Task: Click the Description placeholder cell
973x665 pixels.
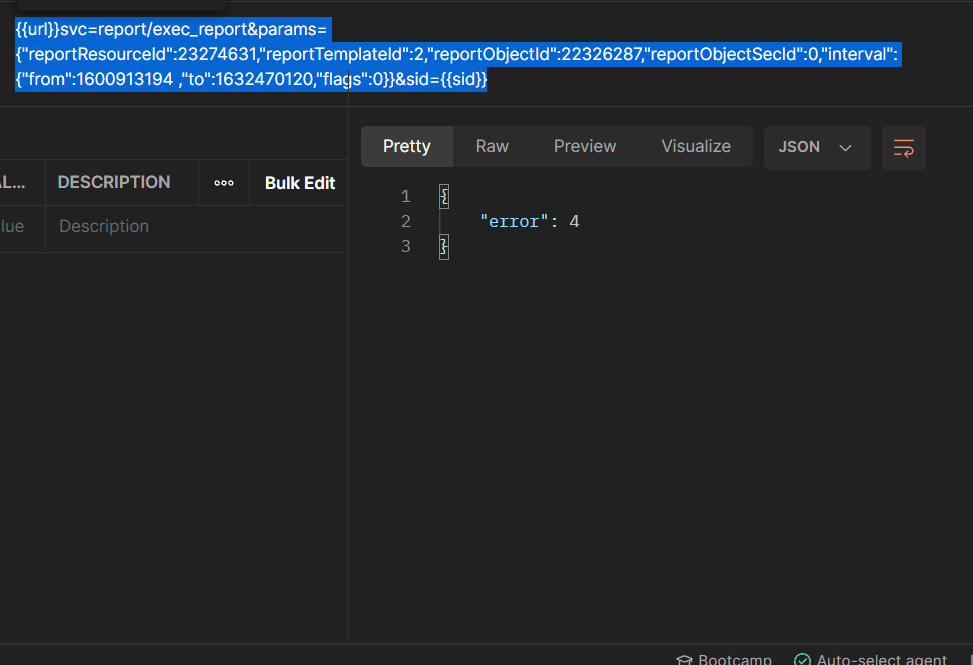Action: (x=104, y=226)
